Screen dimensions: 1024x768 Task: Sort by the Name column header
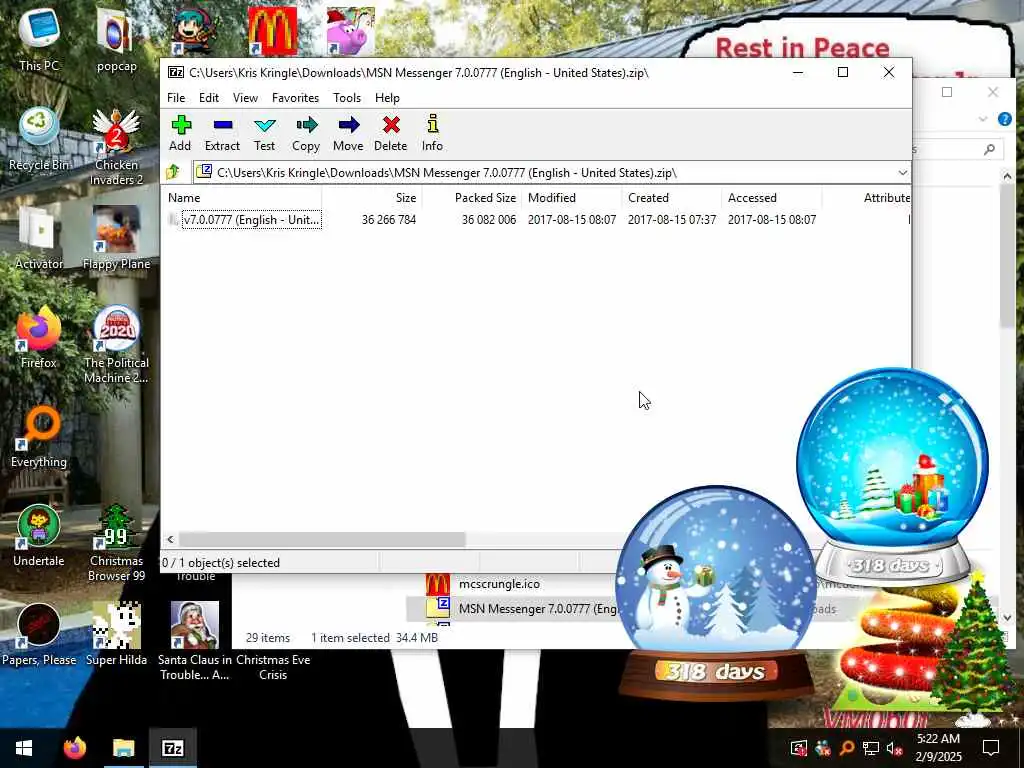[x=242, y=198]
